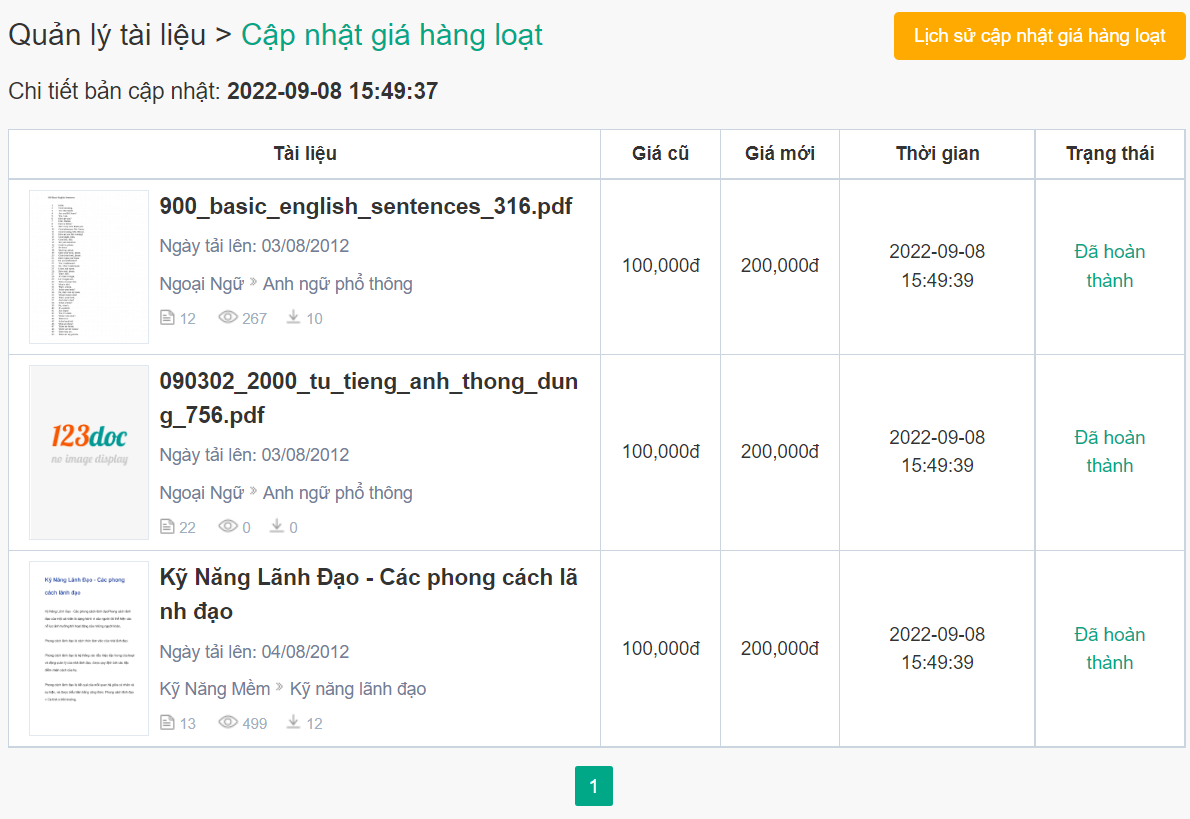
Task: Click the views eye icon showing 267
Action: (228, 318)
